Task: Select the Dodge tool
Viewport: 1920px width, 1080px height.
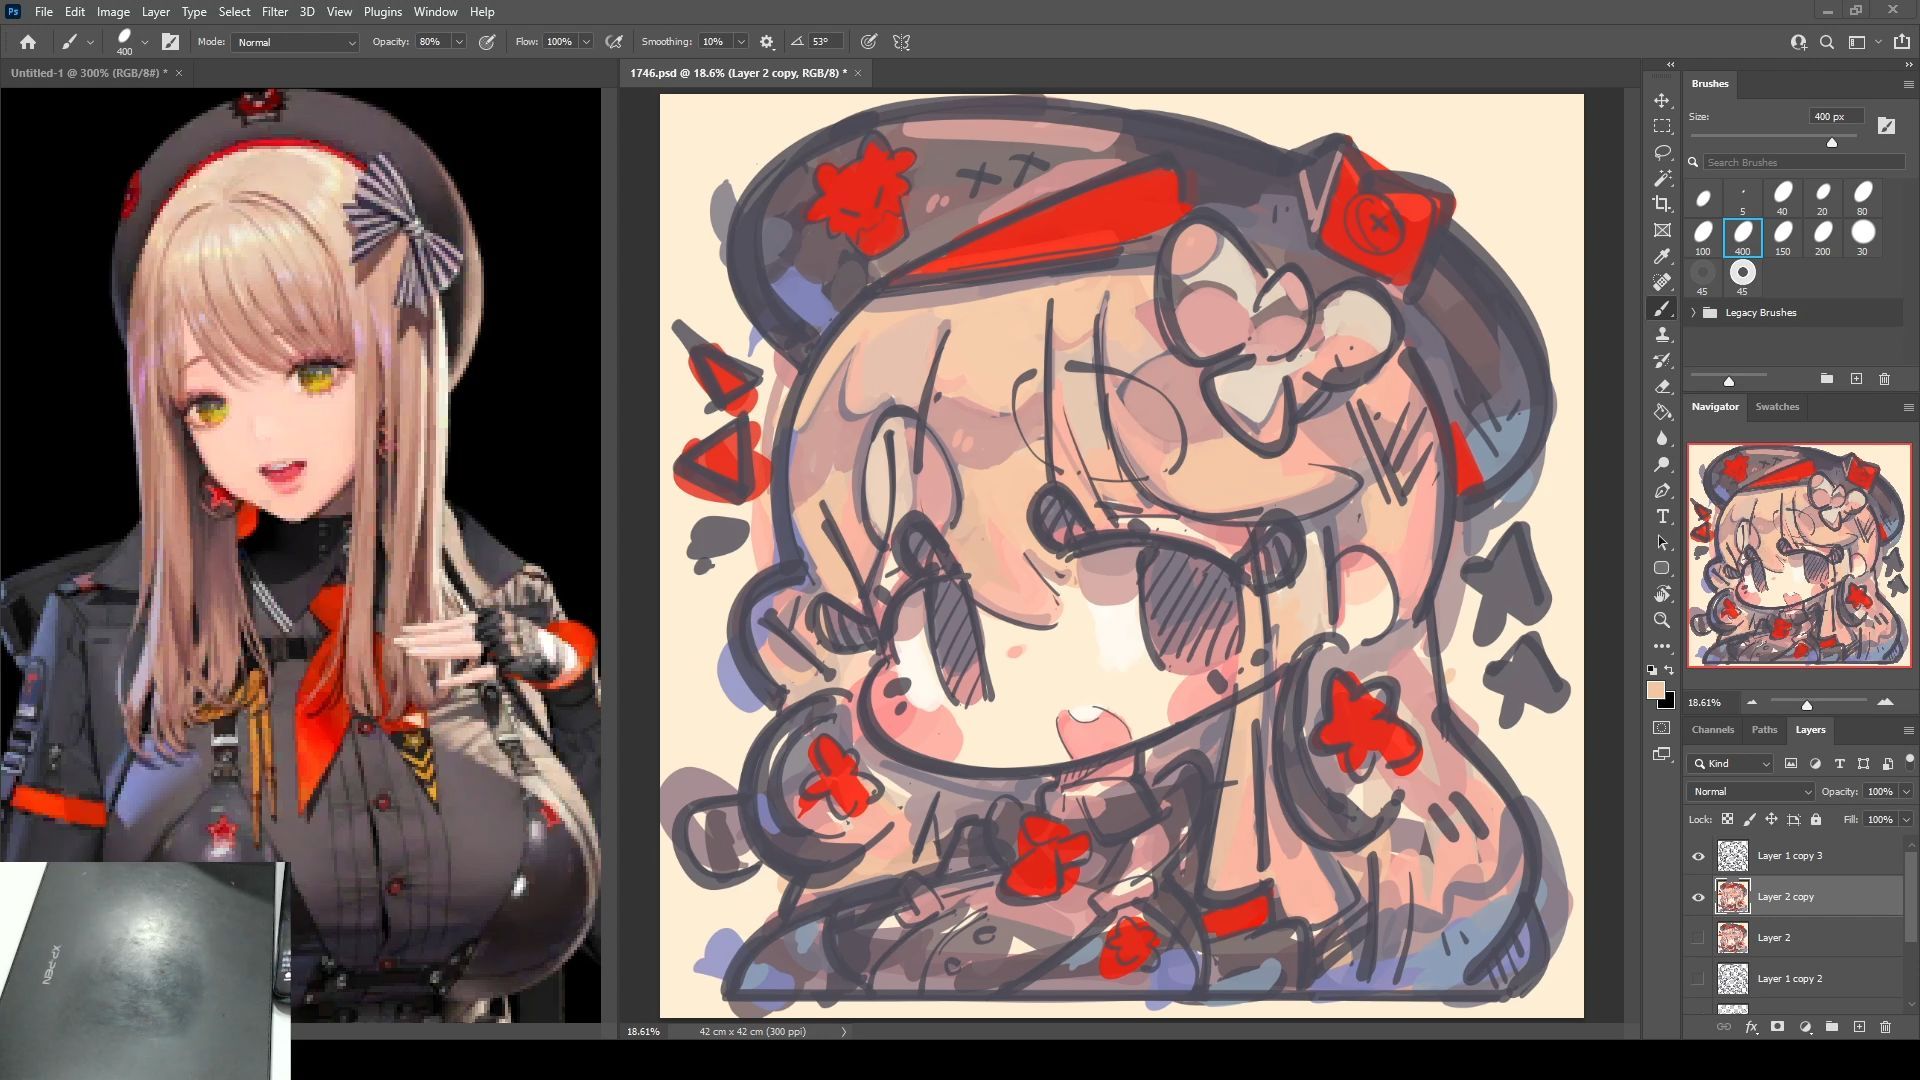Action: (1662, 465)
